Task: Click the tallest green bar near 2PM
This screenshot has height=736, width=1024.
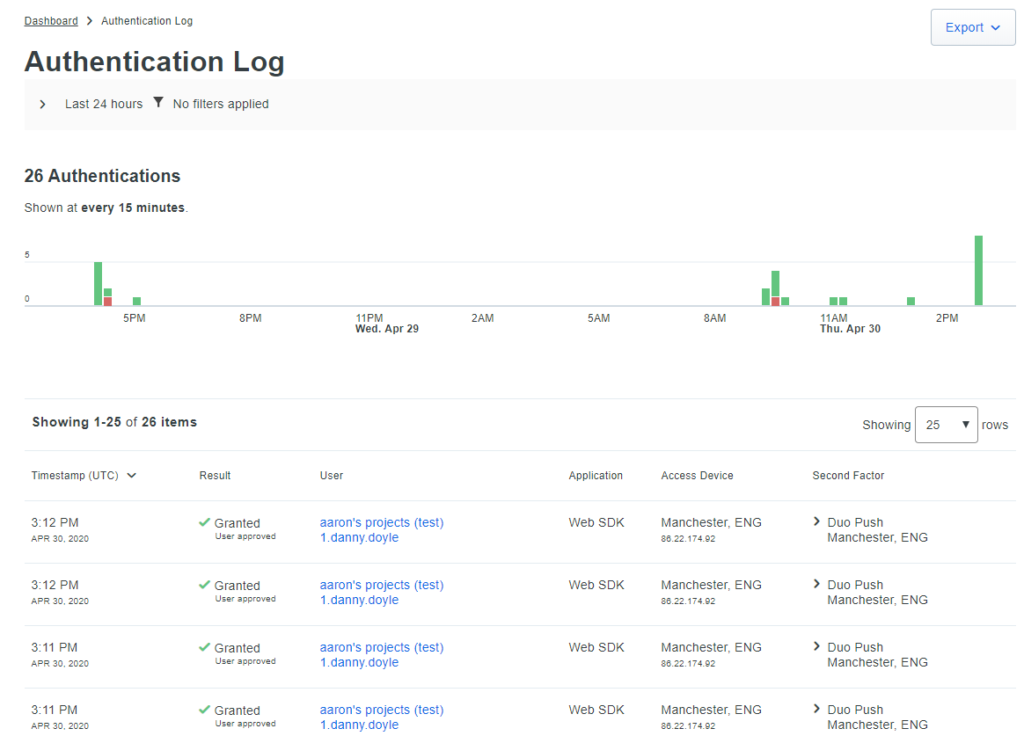Action: [978, 270]
